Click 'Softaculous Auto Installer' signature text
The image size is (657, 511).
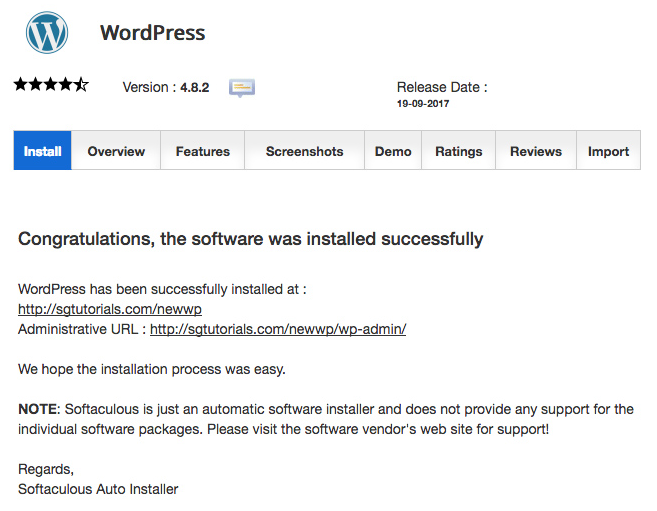click(98, 489)
